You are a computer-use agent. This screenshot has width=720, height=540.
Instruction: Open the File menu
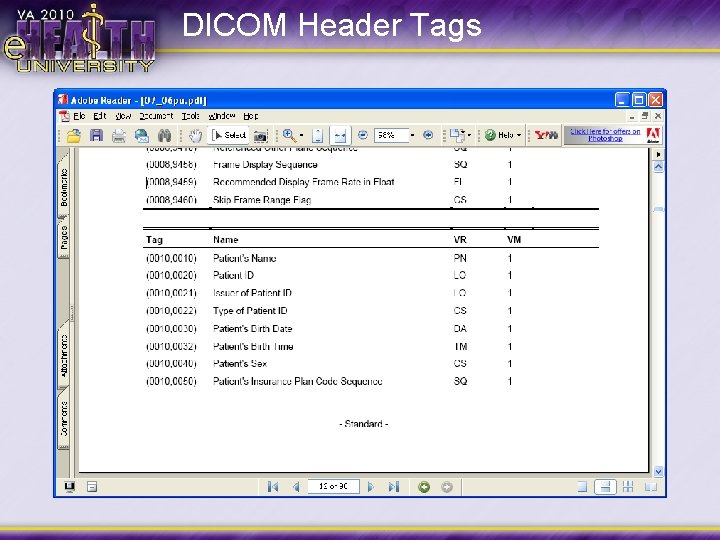[79, 116]
